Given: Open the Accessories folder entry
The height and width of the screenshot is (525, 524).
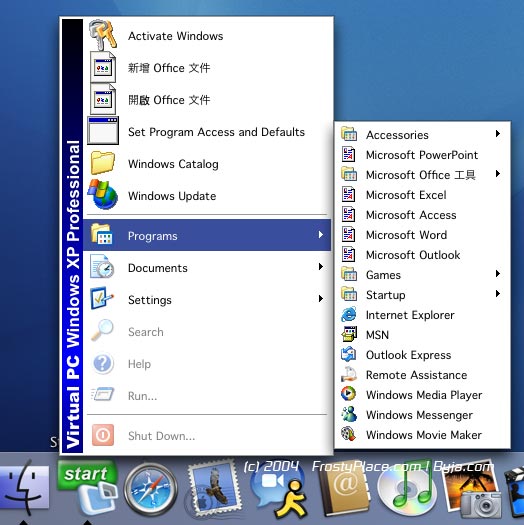Looking at the screenshot, I should tap(422, 135).
